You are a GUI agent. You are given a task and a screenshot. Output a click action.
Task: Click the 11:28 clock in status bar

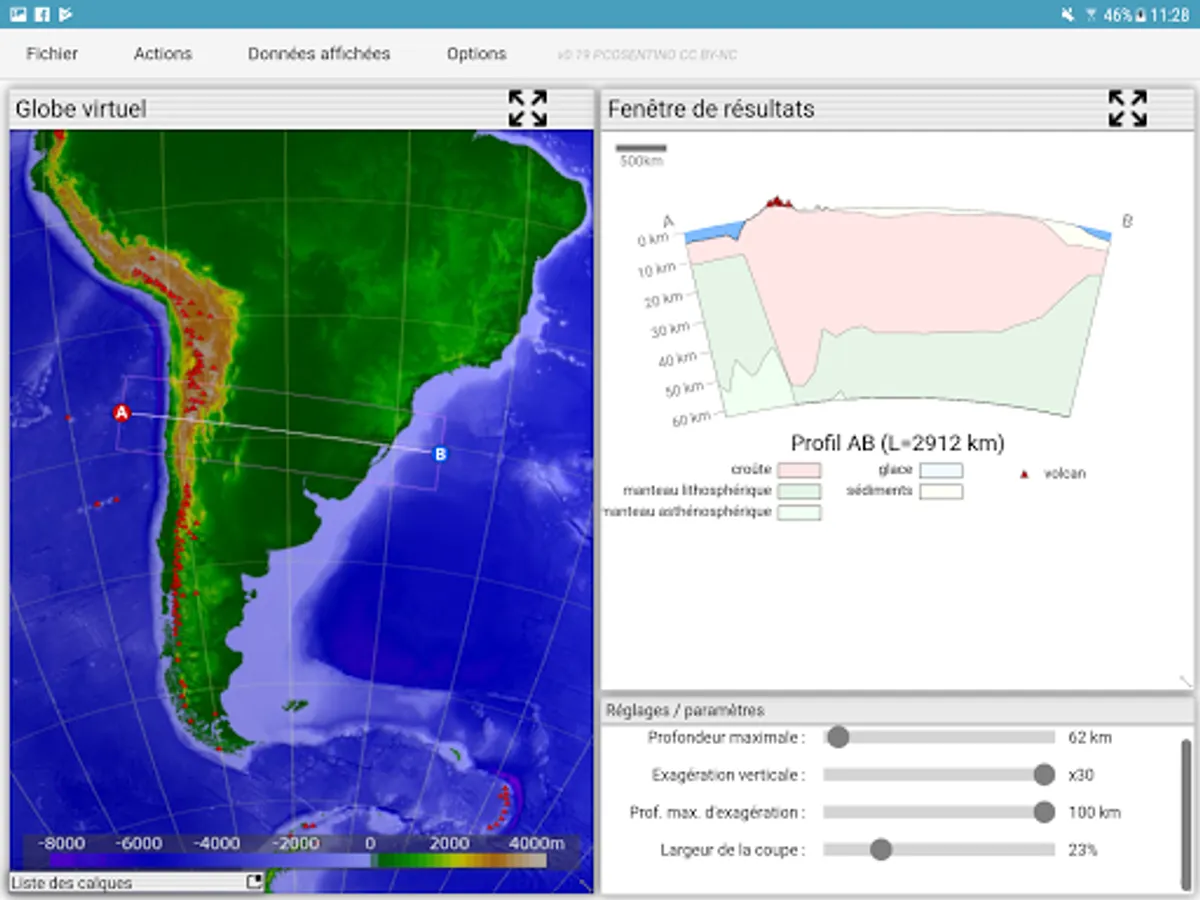click(1170, 15)
